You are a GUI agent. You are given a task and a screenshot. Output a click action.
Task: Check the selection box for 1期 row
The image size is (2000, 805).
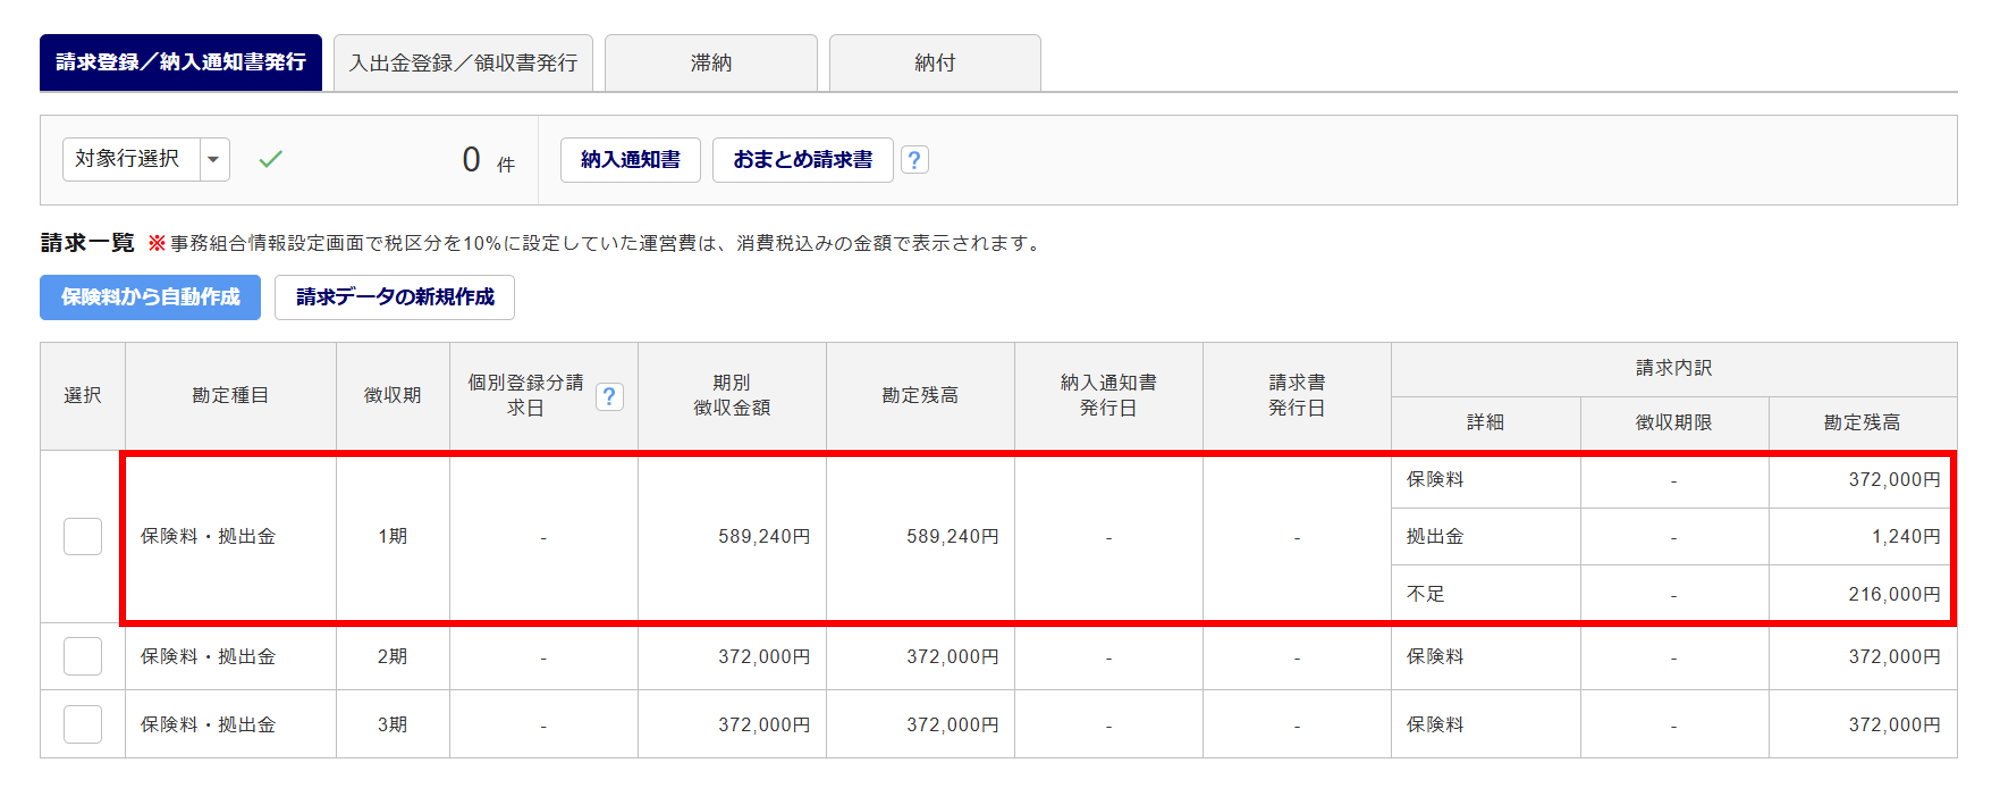[83, 536]
